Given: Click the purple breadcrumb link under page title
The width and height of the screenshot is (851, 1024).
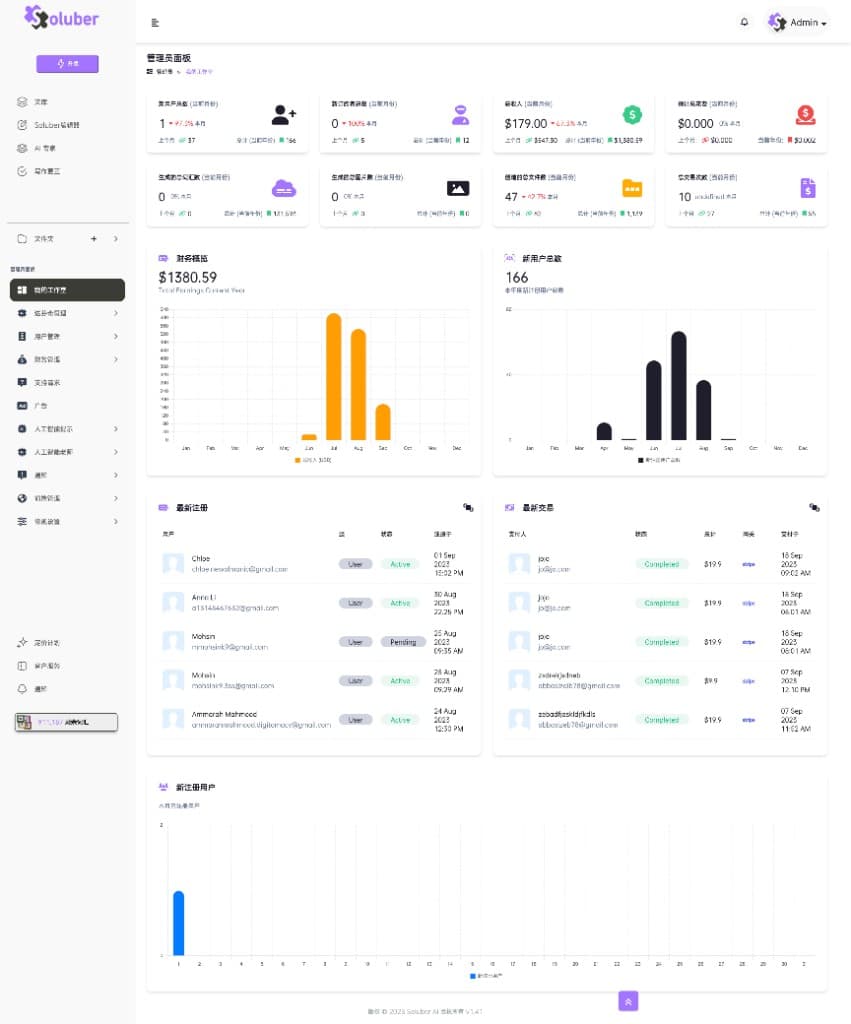Looking at the screenshot, I should (199, 72).
